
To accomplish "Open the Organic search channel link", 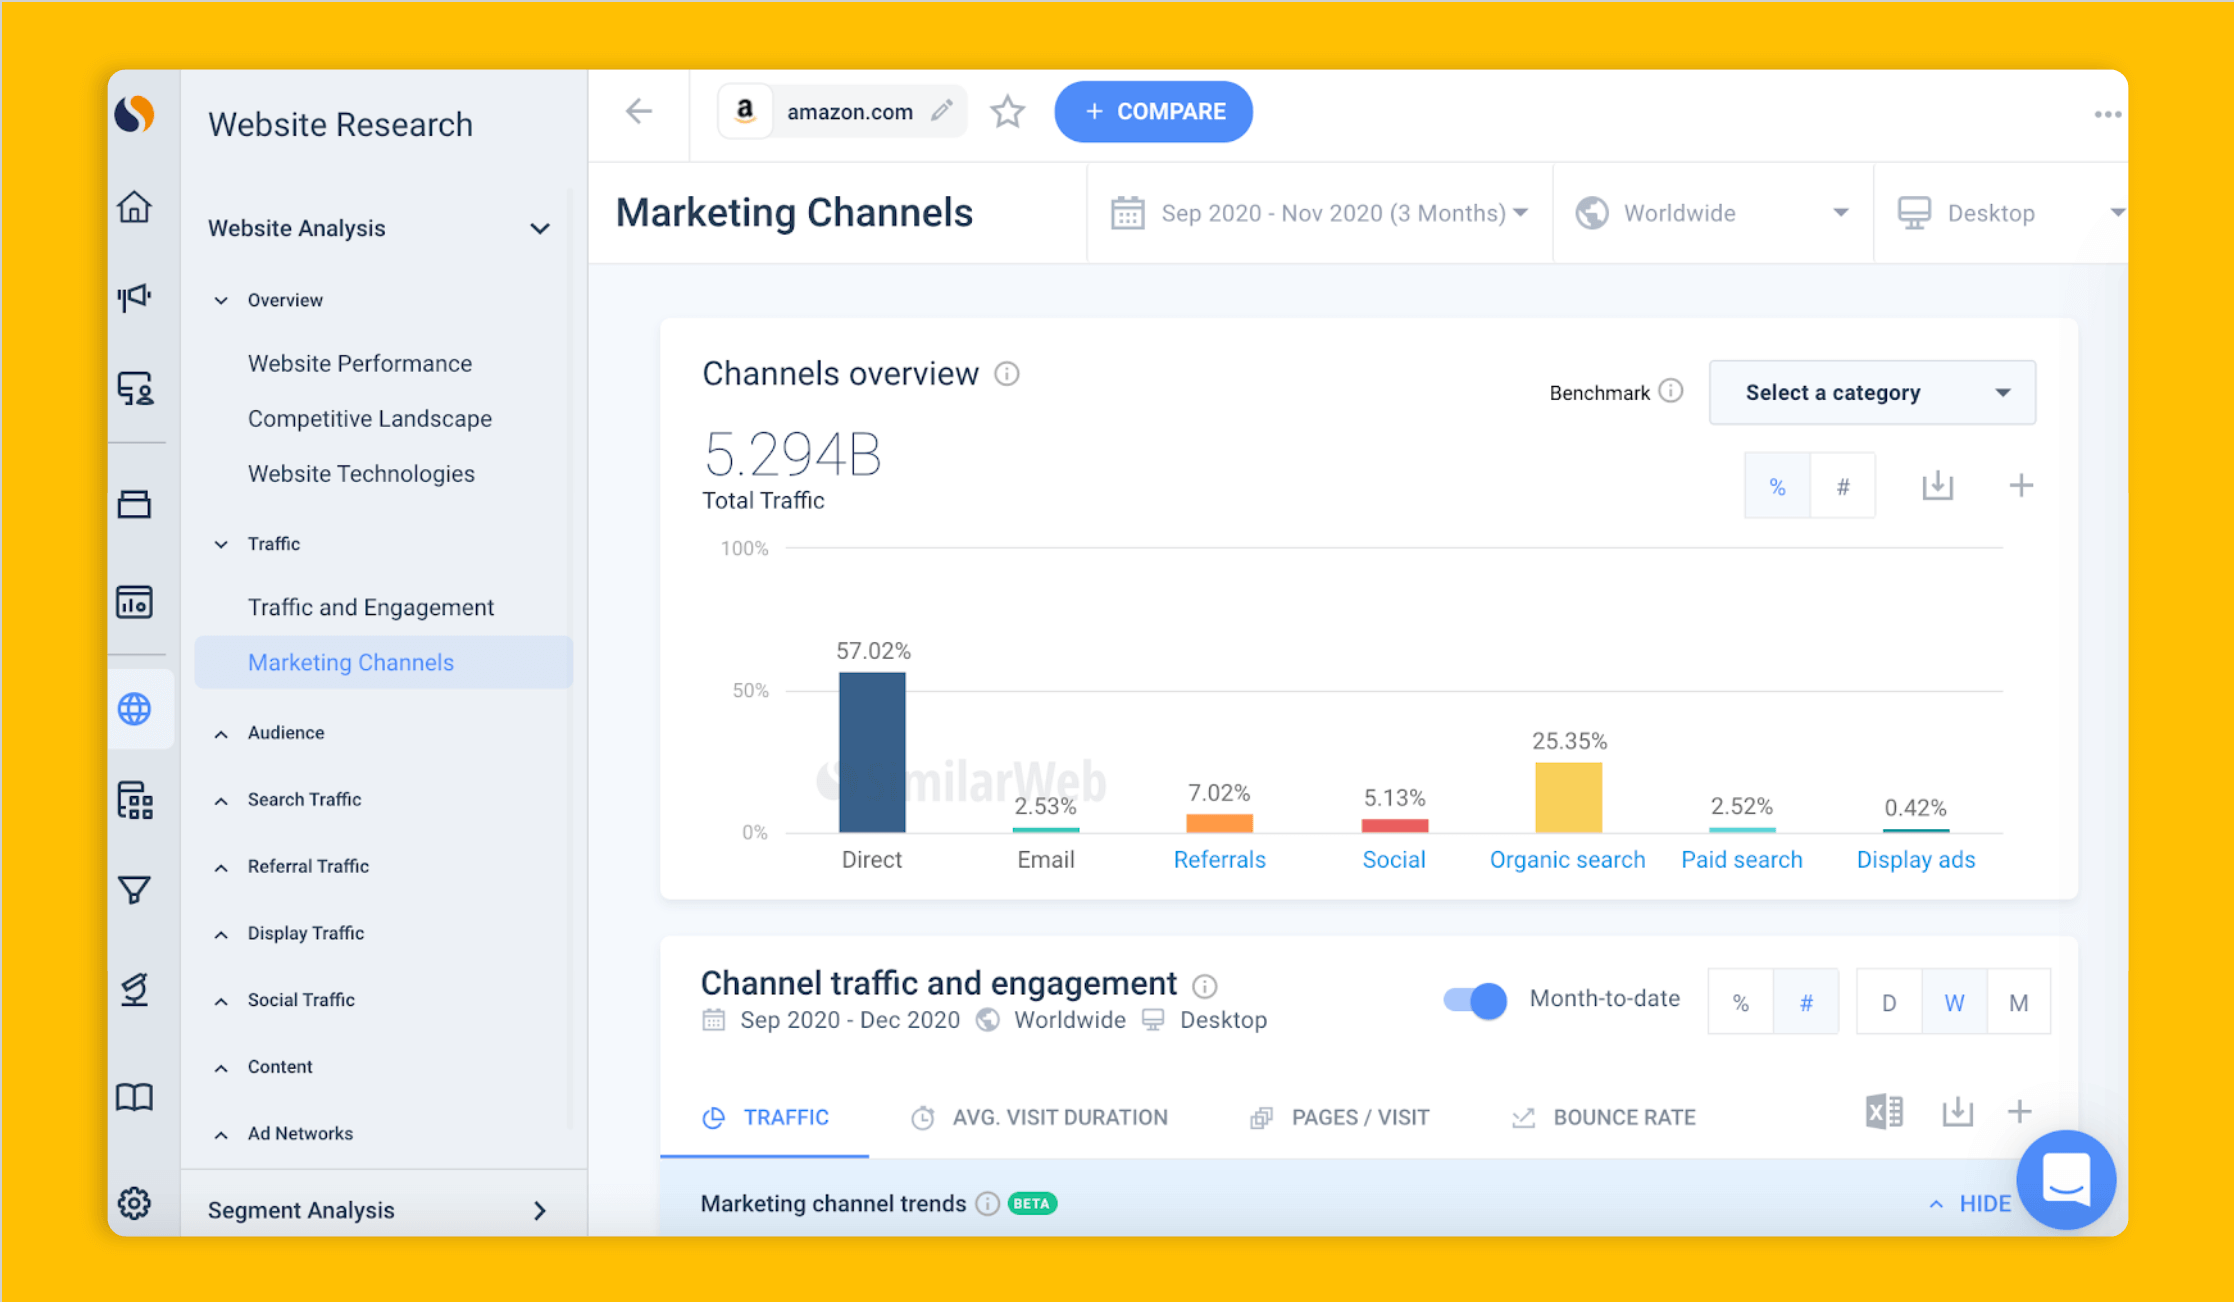I will pyautogui.click(x=1566, y=860).
